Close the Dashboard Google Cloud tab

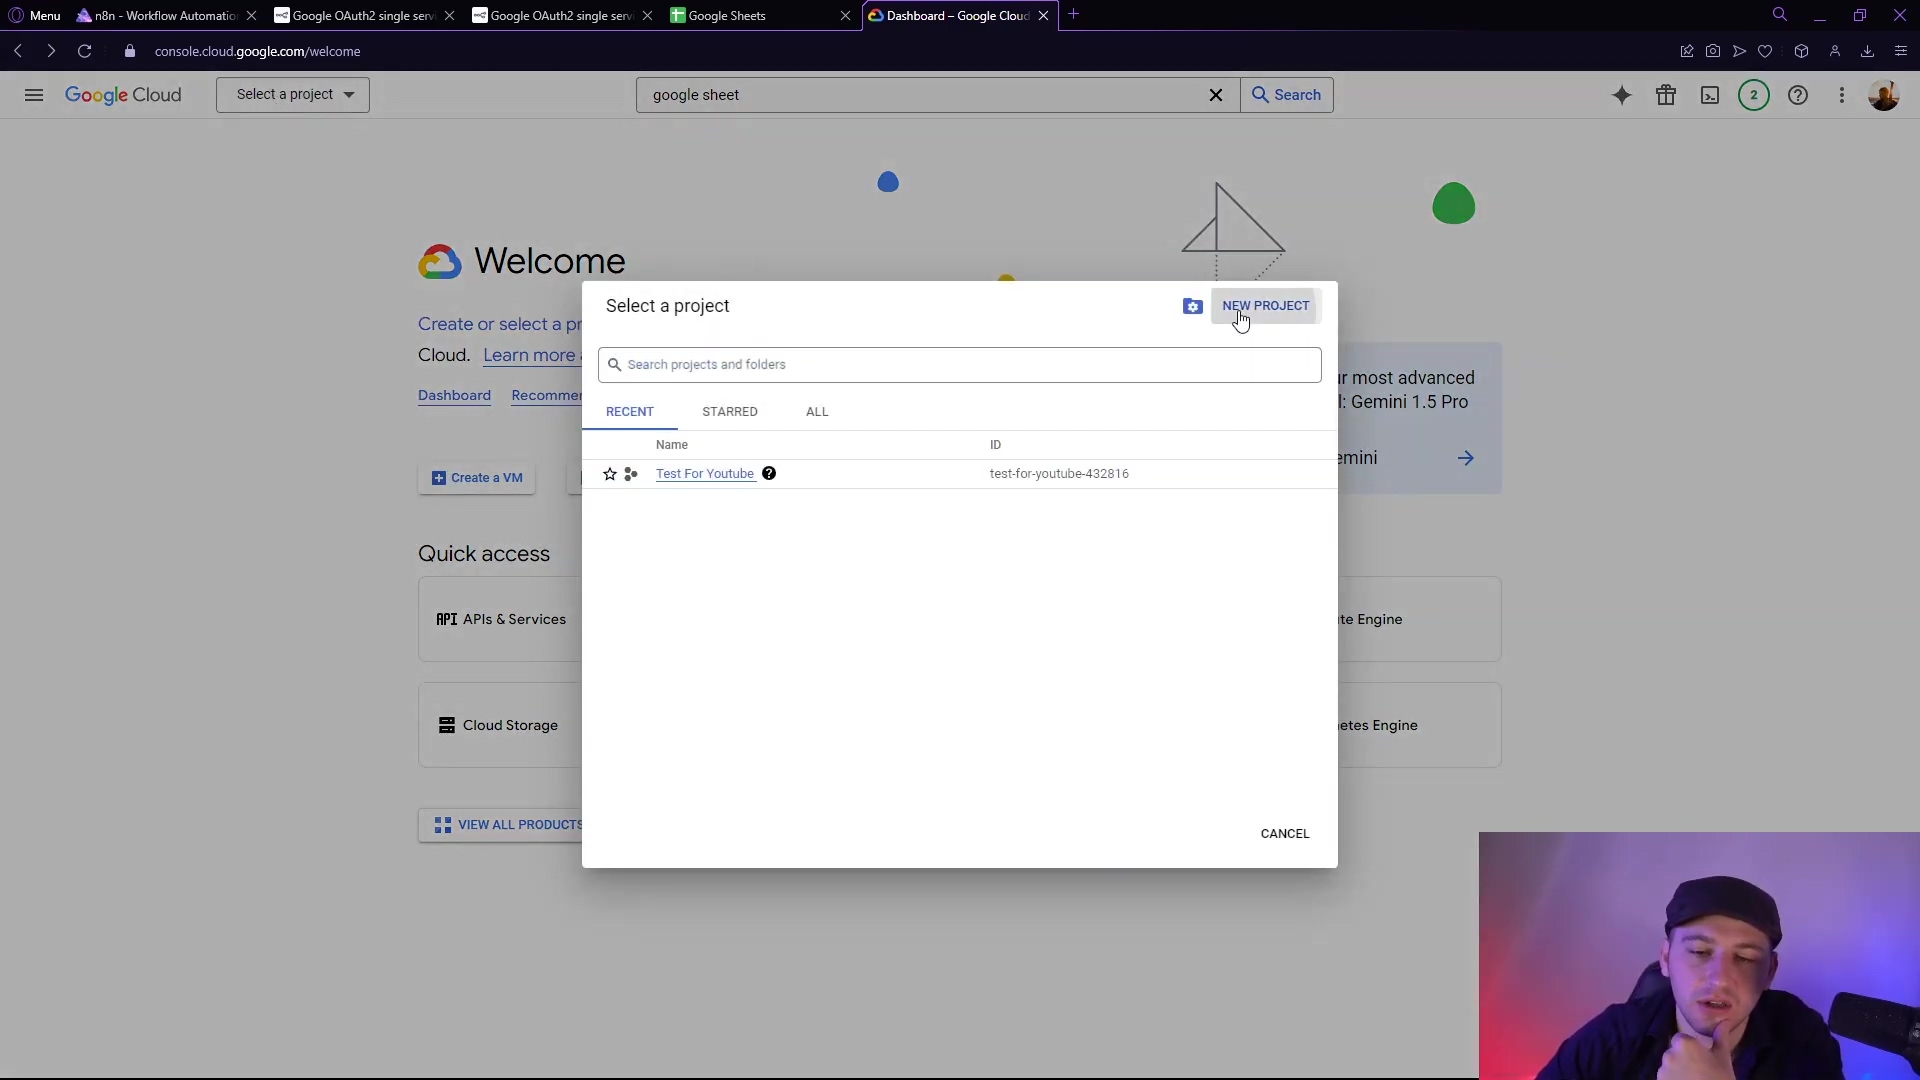point(1043,15)
